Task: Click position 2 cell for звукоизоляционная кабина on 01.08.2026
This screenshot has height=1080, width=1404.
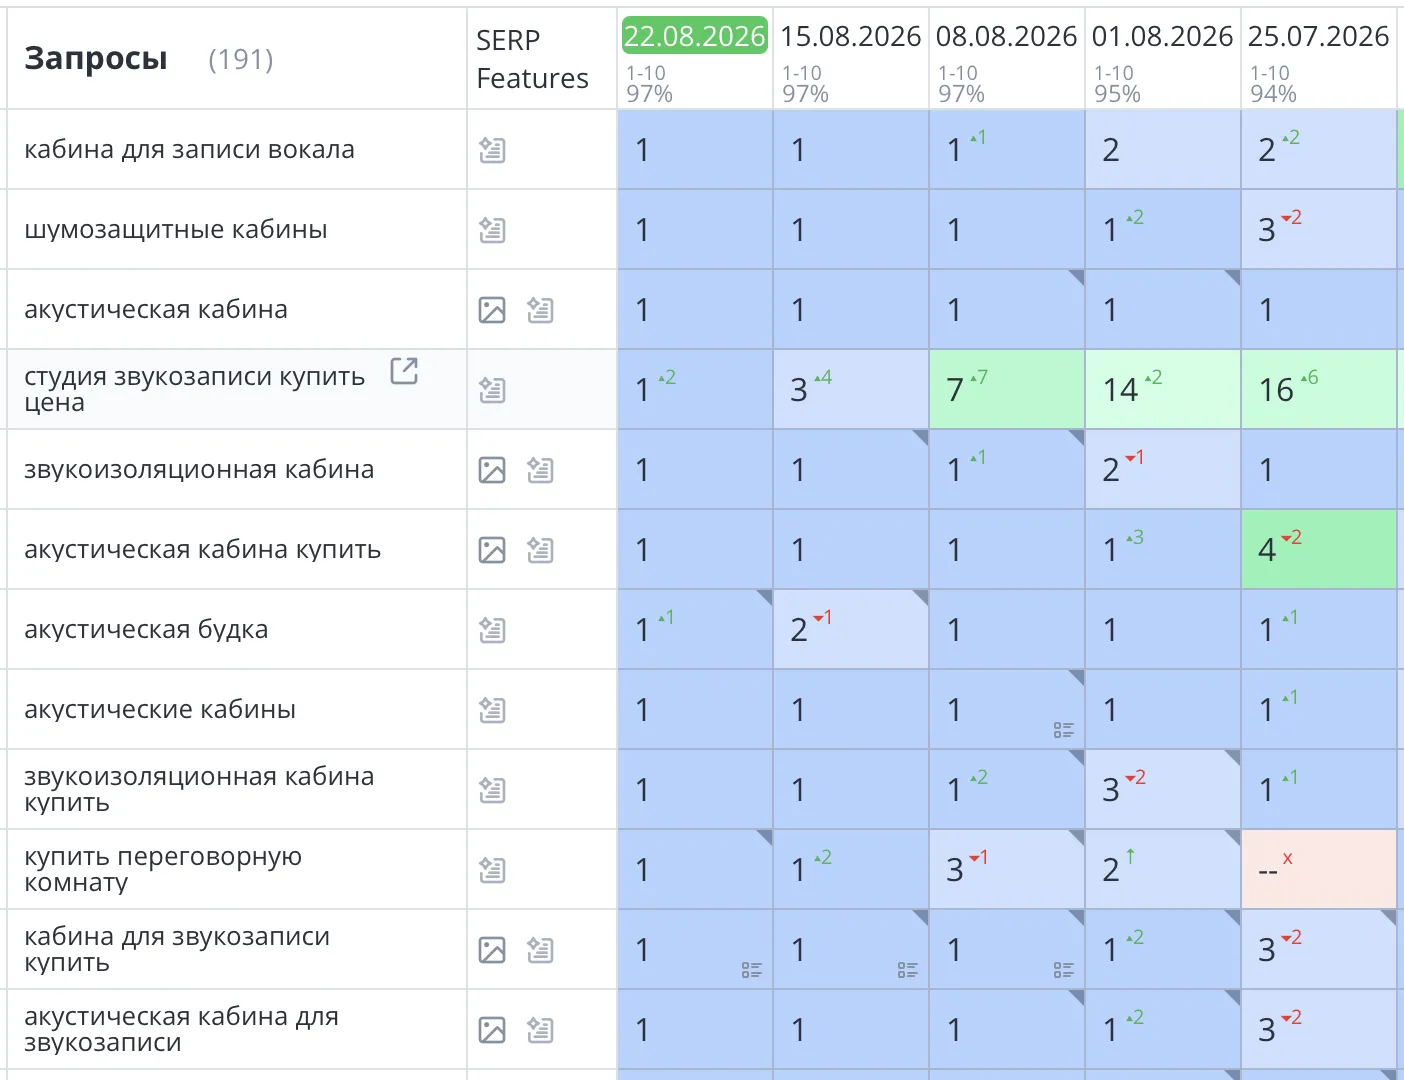Action: (1163, 470)
